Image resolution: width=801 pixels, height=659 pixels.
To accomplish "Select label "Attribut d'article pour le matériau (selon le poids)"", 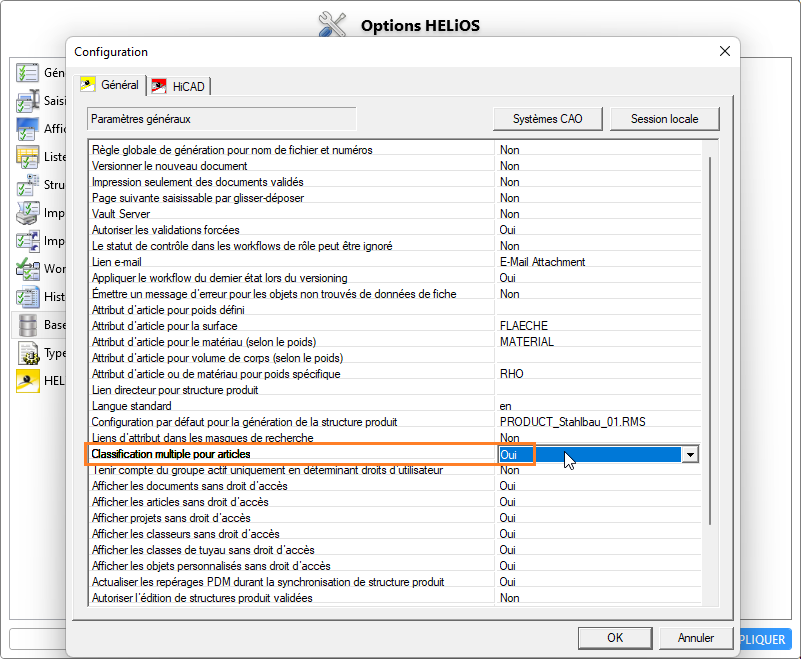I will coord(204,342).
